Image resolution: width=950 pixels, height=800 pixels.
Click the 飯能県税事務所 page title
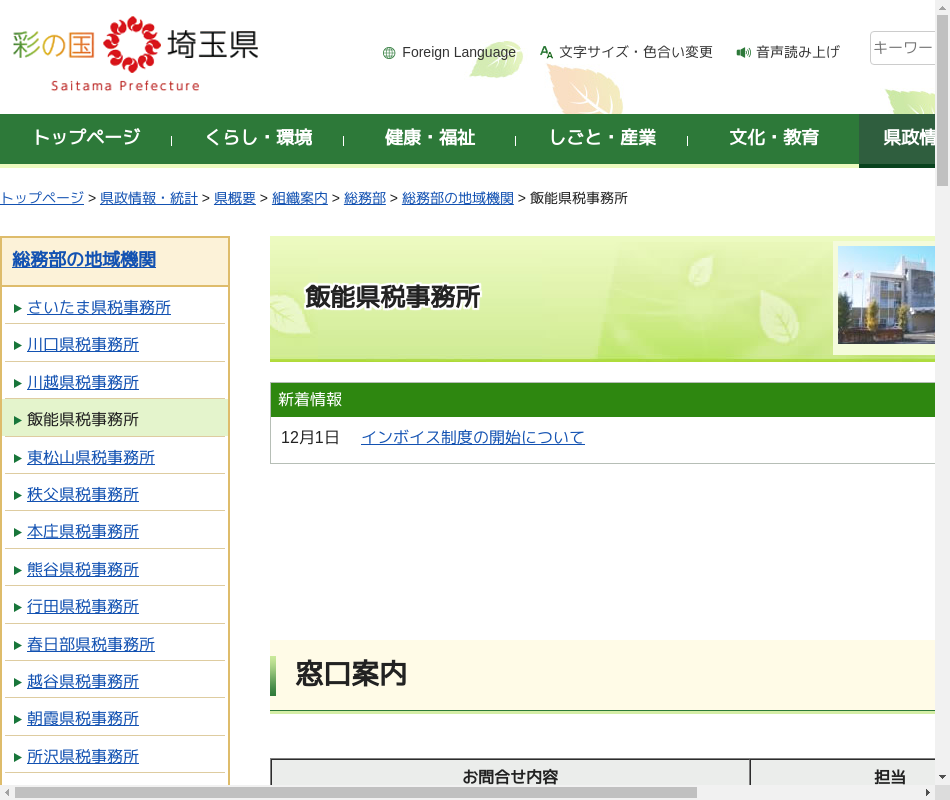[392, 297]
